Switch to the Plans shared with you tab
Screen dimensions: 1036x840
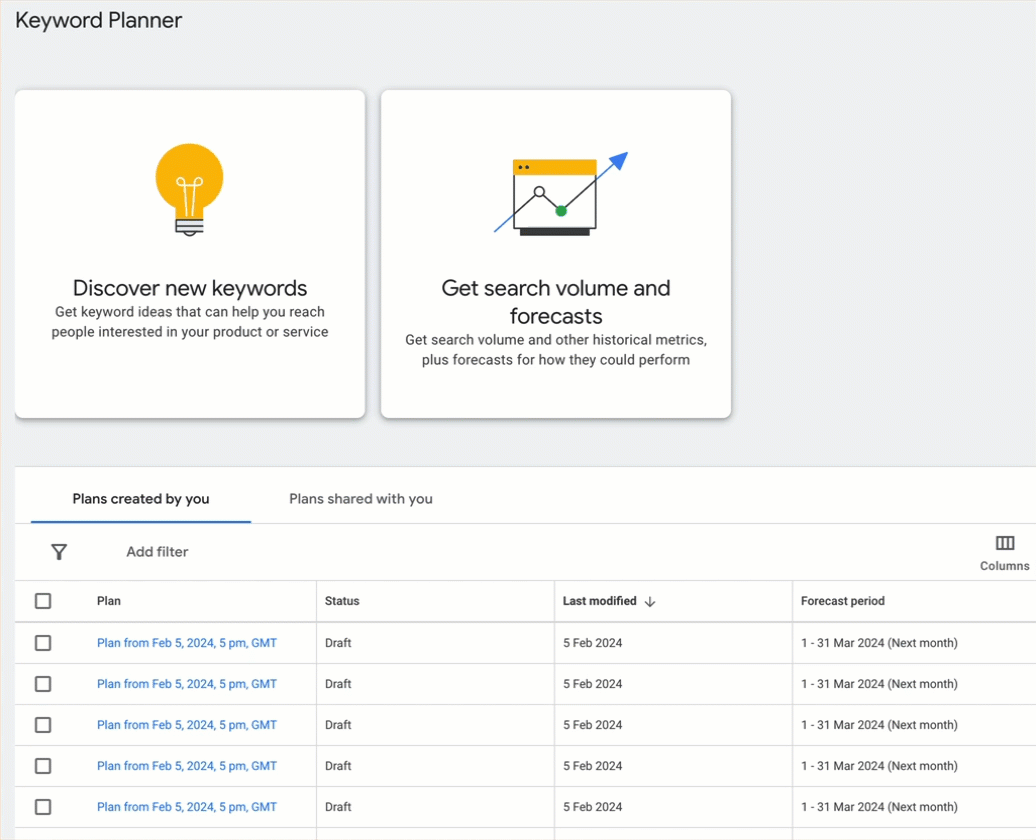click(360, 498)
